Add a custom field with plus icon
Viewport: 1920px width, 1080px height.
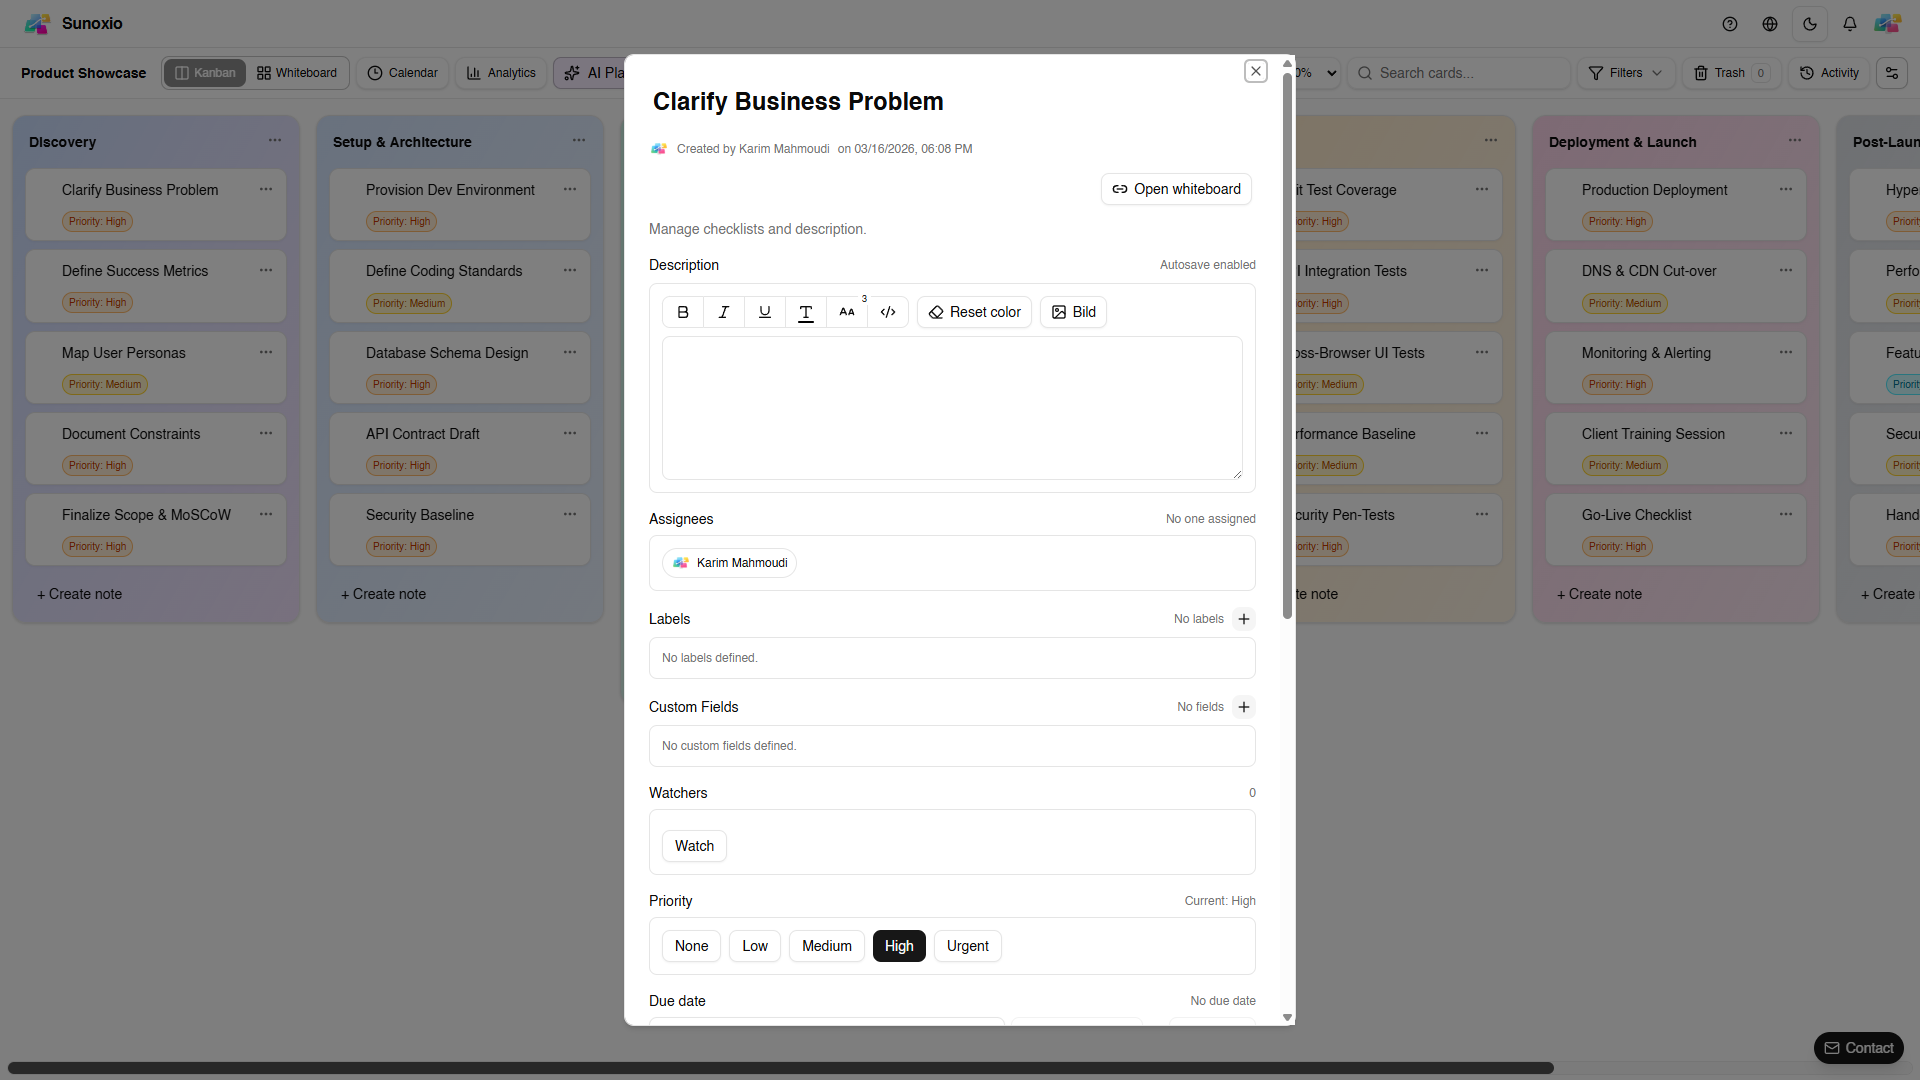[1244, 707]
